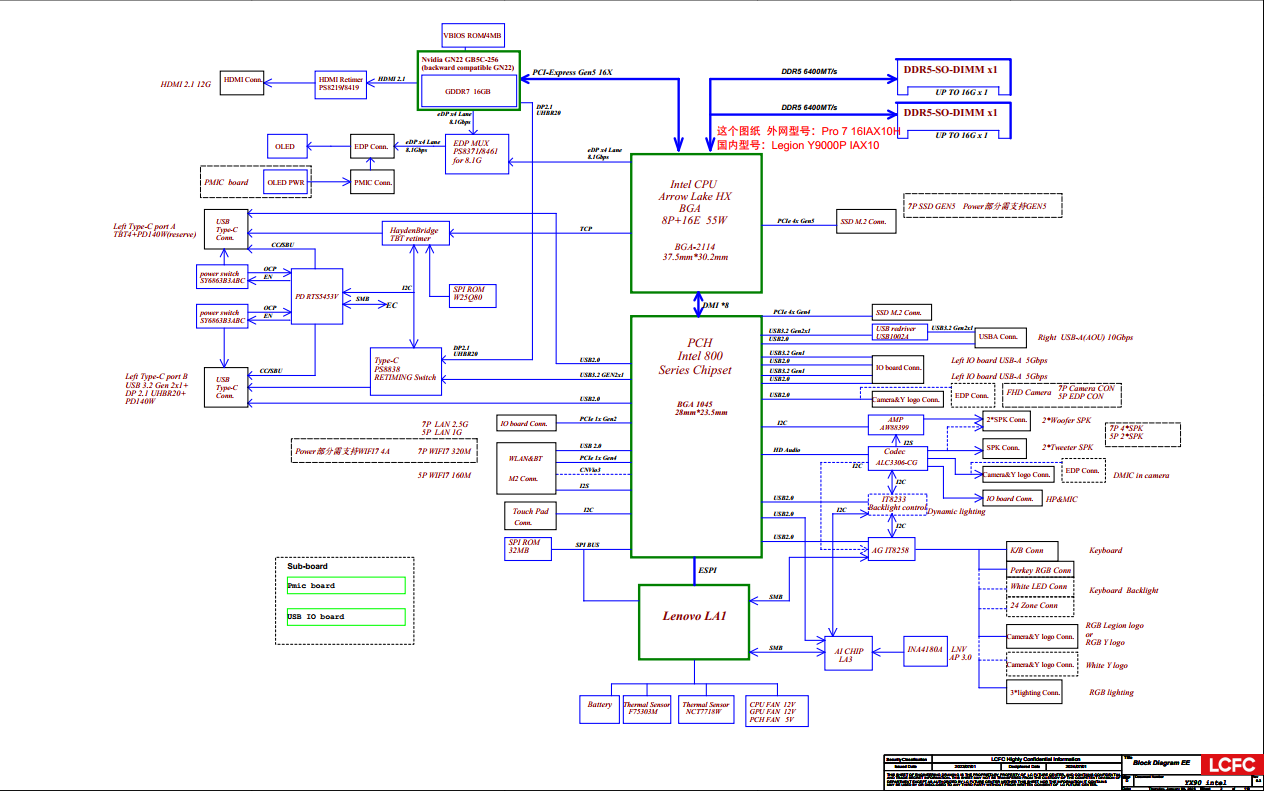Screen dimensions: 1264x791
Task: Click the PMIC Conn. block
Action: click(x=372, y=182)
